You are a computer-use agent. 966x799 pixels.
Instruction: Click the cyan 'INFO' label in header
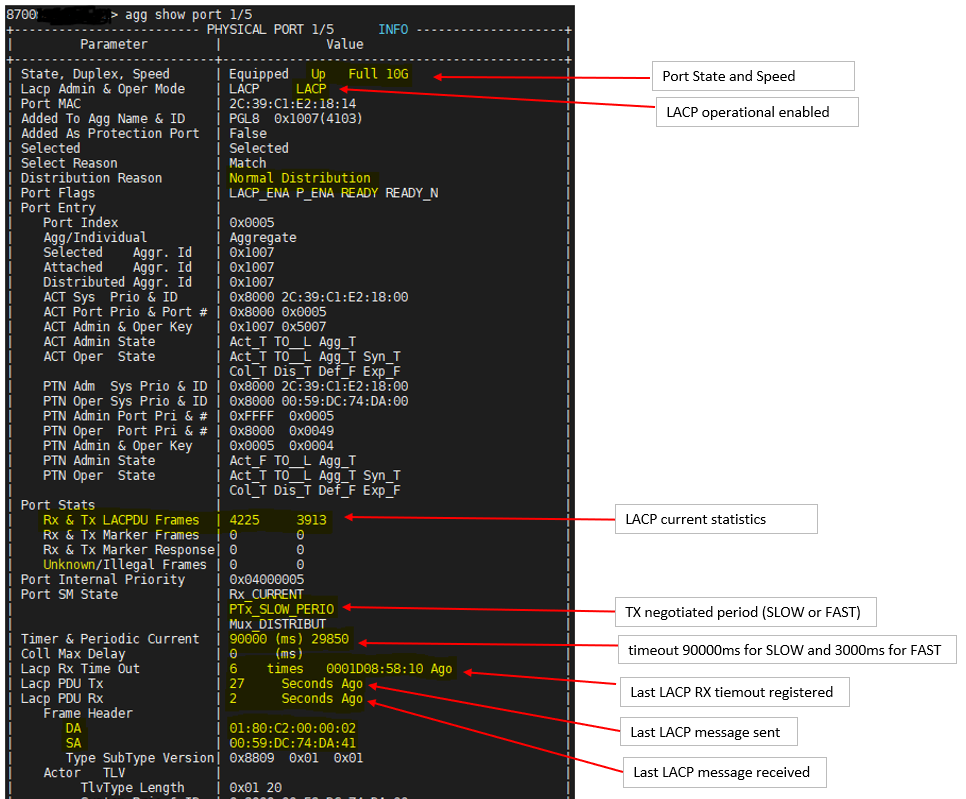click(x=393, y=30)
